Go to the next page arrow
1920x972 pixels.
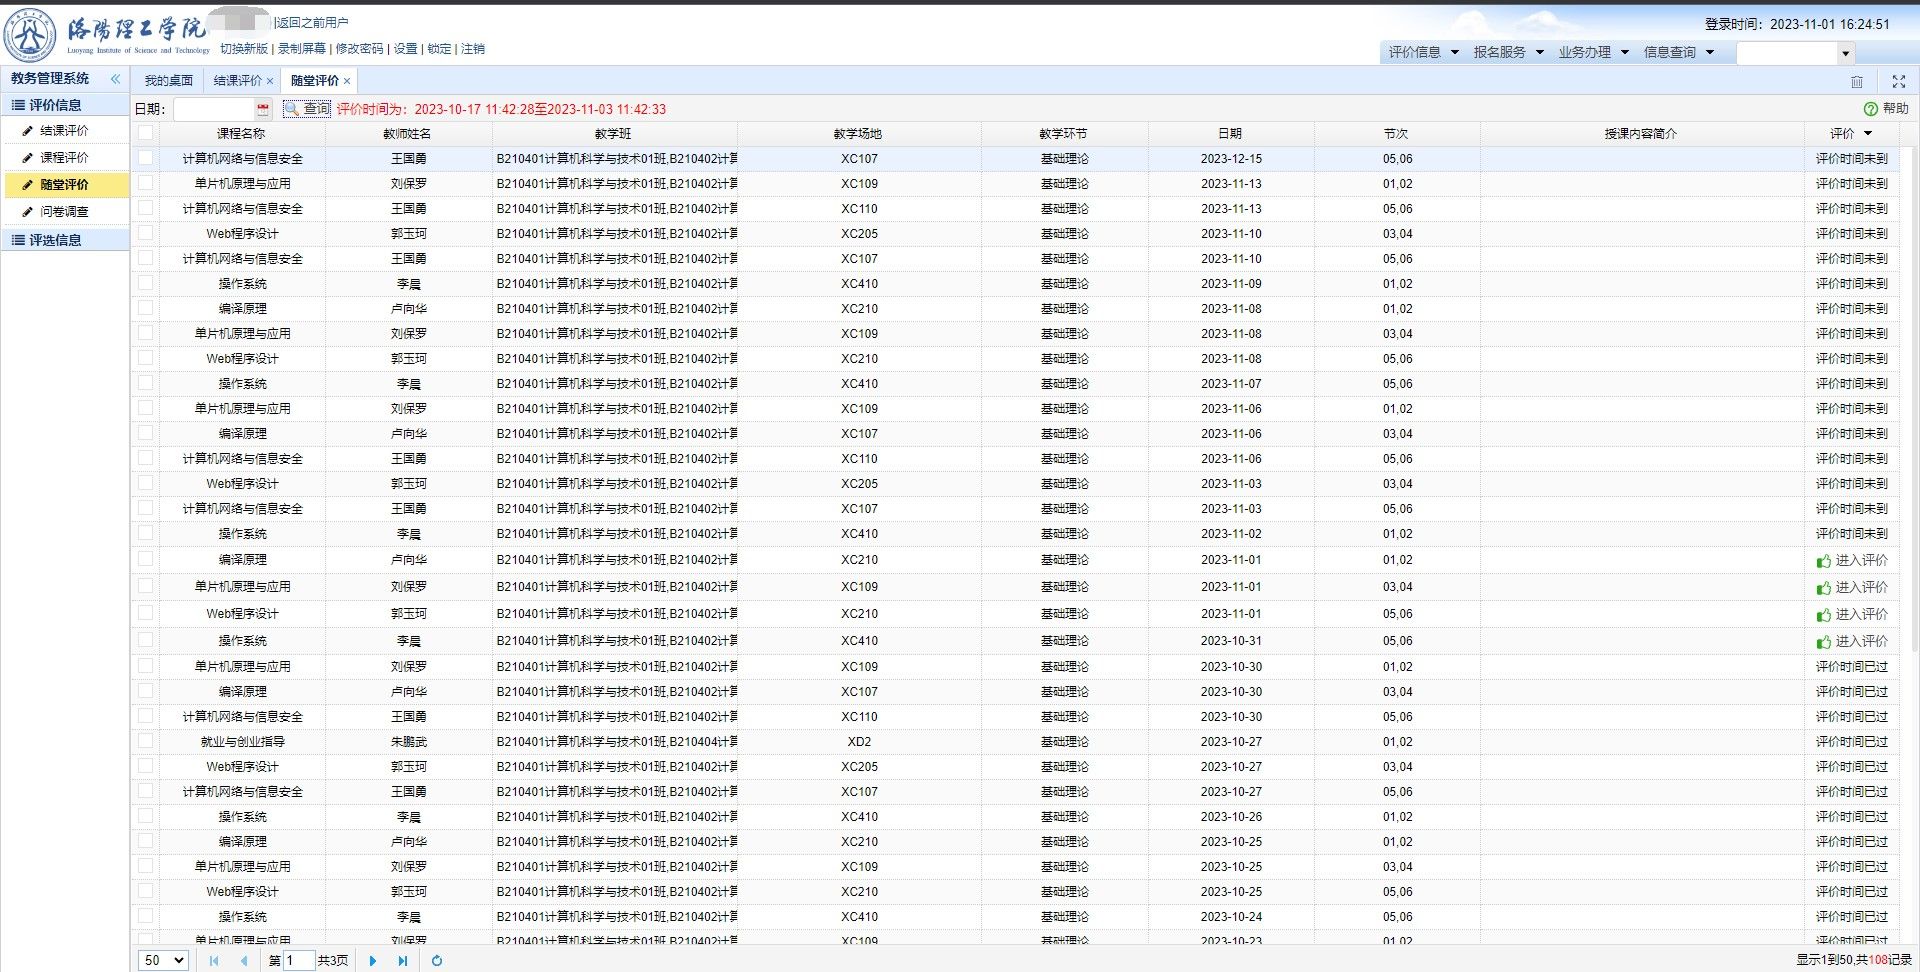pos(373,960)
